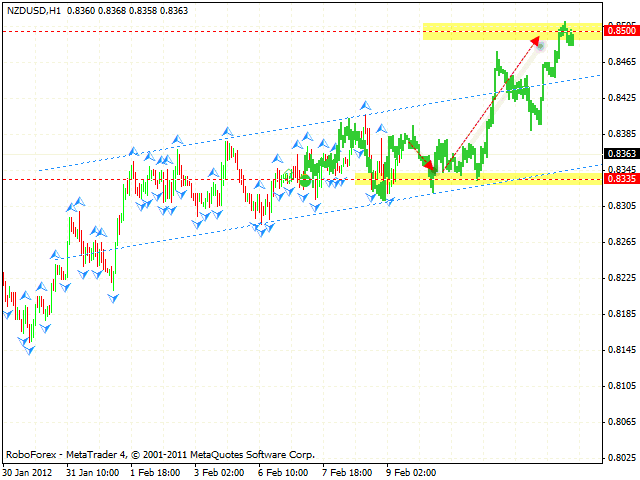Click the upward red arrow head near 0.8500

click(x=536, y=40)
